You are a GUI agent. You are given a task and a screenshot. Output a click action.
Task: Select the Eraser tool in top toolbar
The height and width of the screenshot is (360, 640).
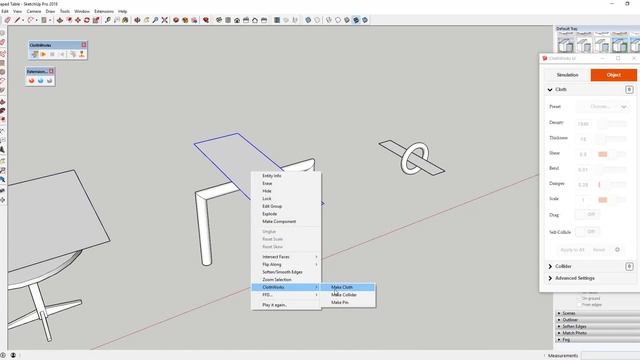7,20
